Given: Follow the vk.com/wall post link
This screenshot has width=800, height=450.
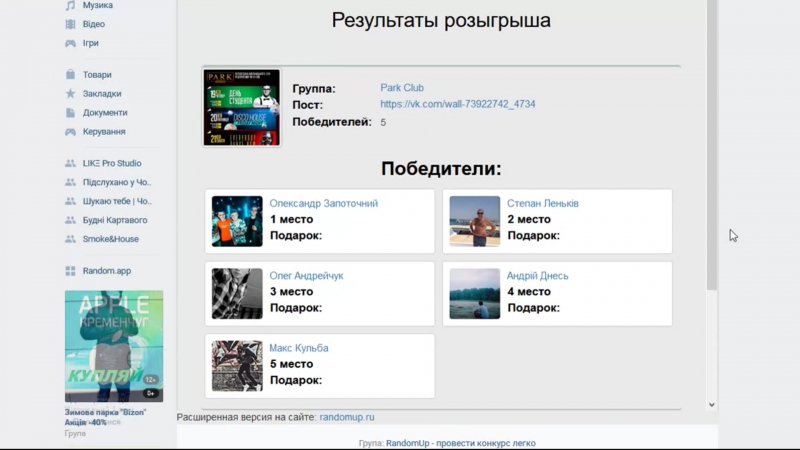Looking at the screenshot, I should click(x=457, y=105).
